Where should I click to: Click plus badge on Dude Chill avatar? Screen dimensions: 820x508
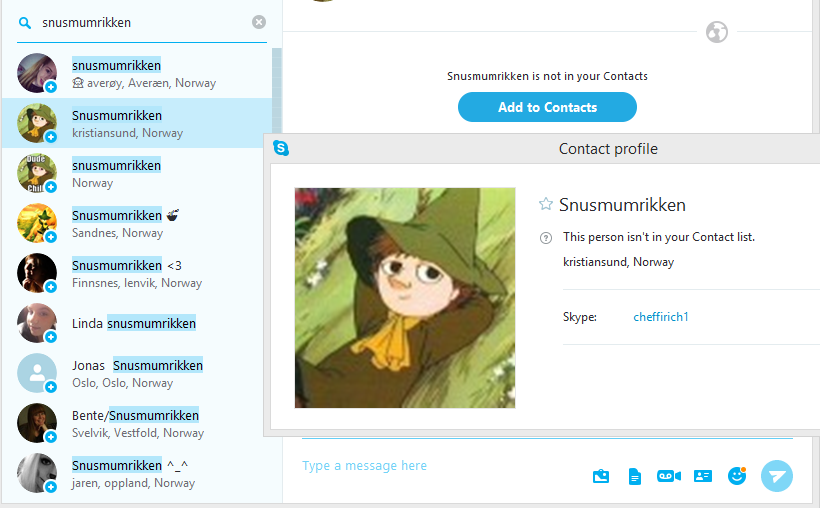pos(51,187)
